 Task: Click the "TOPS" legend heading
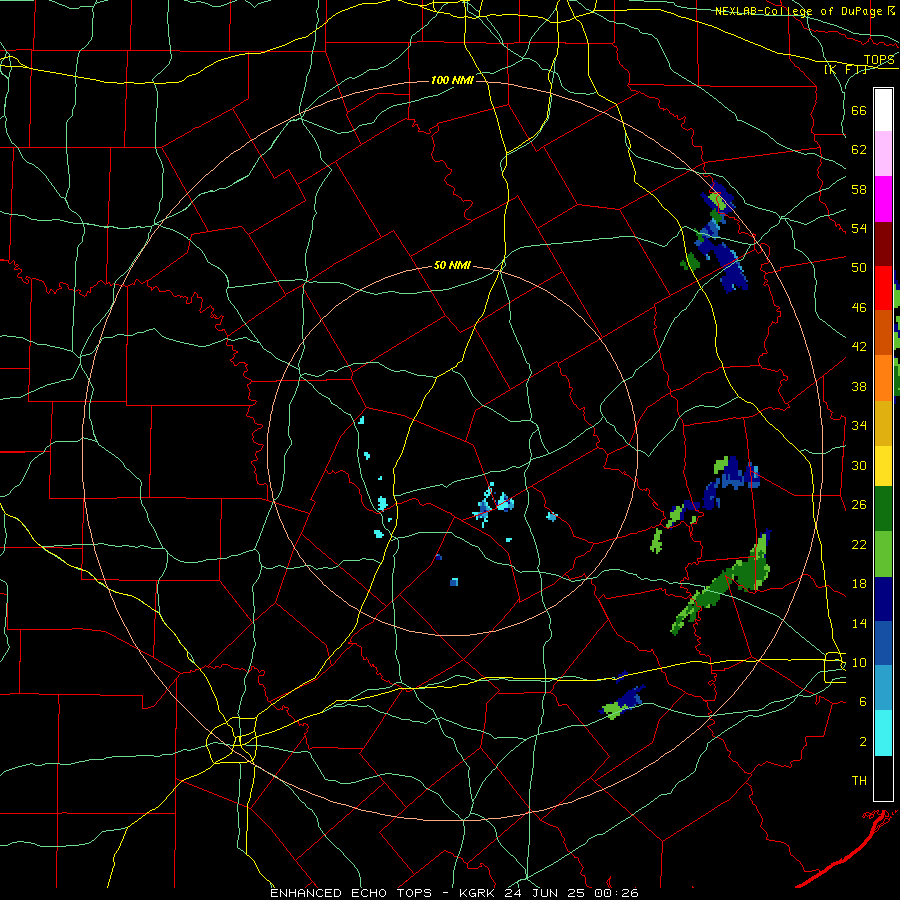879,60
